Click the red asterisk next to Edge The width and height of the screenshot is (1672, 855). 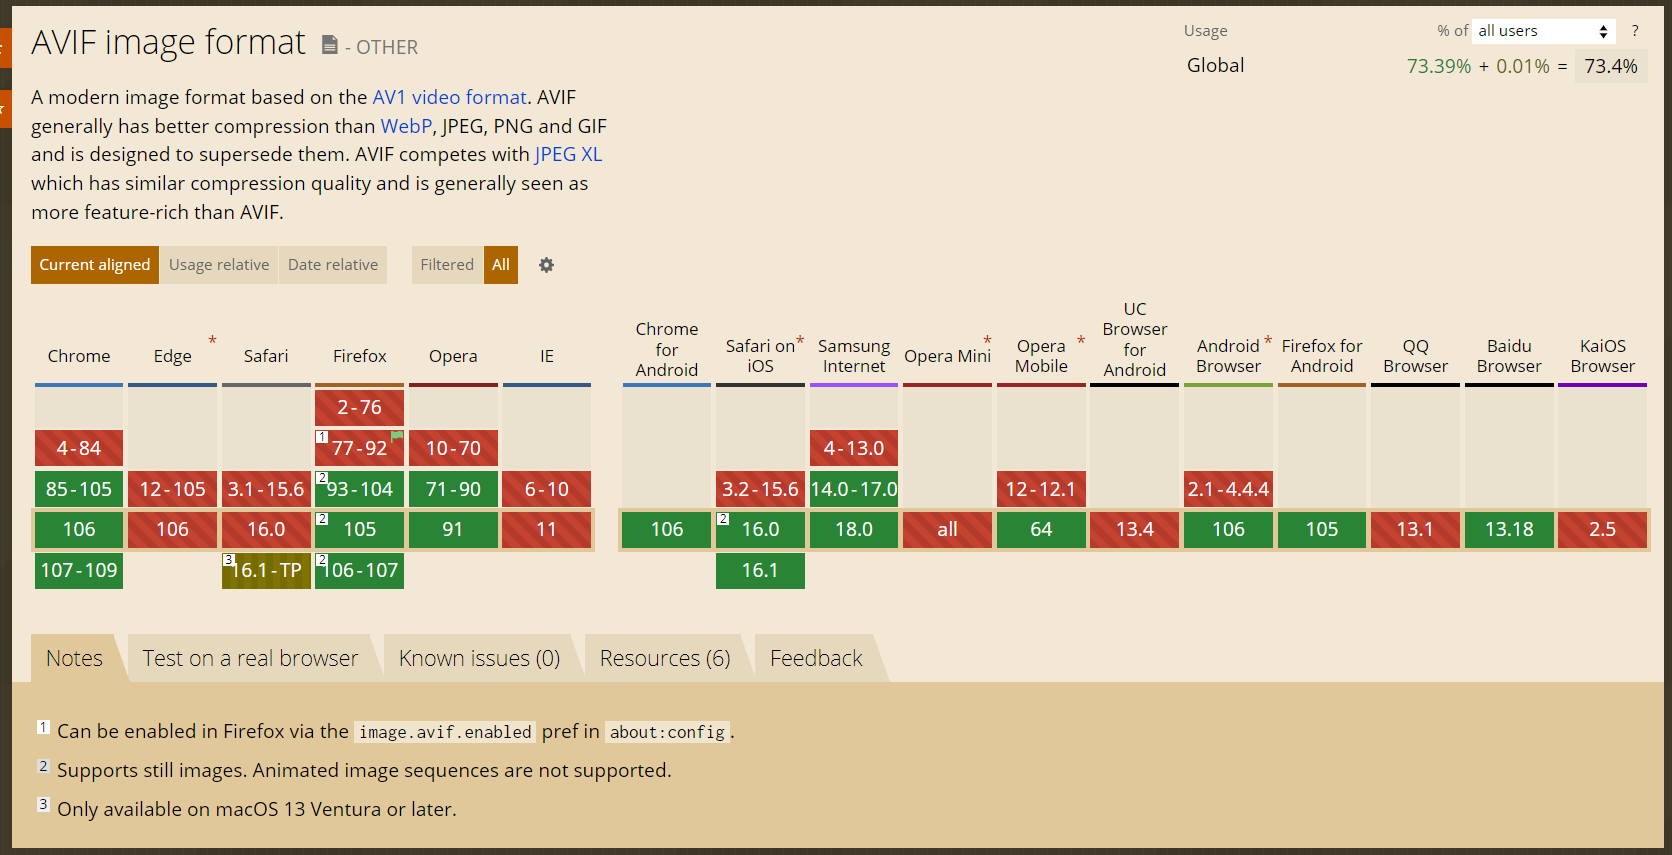click(x=212, y=340)
